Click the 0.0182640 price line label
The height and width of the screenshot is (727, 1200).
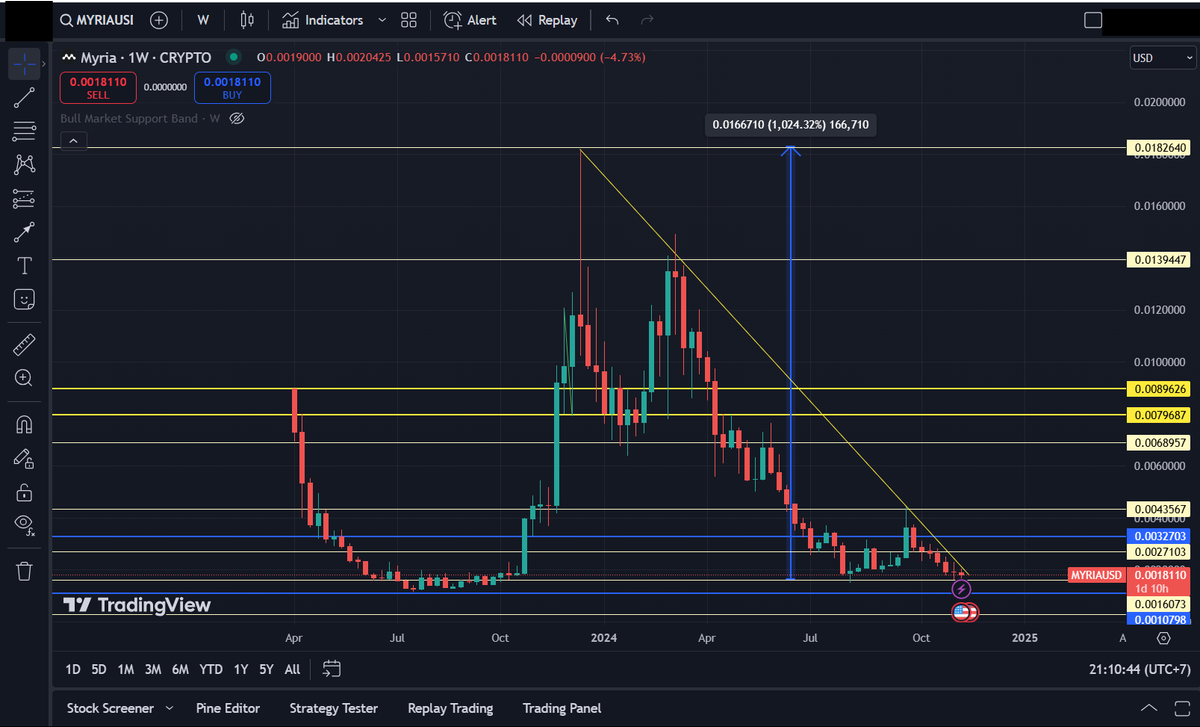[1158, 148]
